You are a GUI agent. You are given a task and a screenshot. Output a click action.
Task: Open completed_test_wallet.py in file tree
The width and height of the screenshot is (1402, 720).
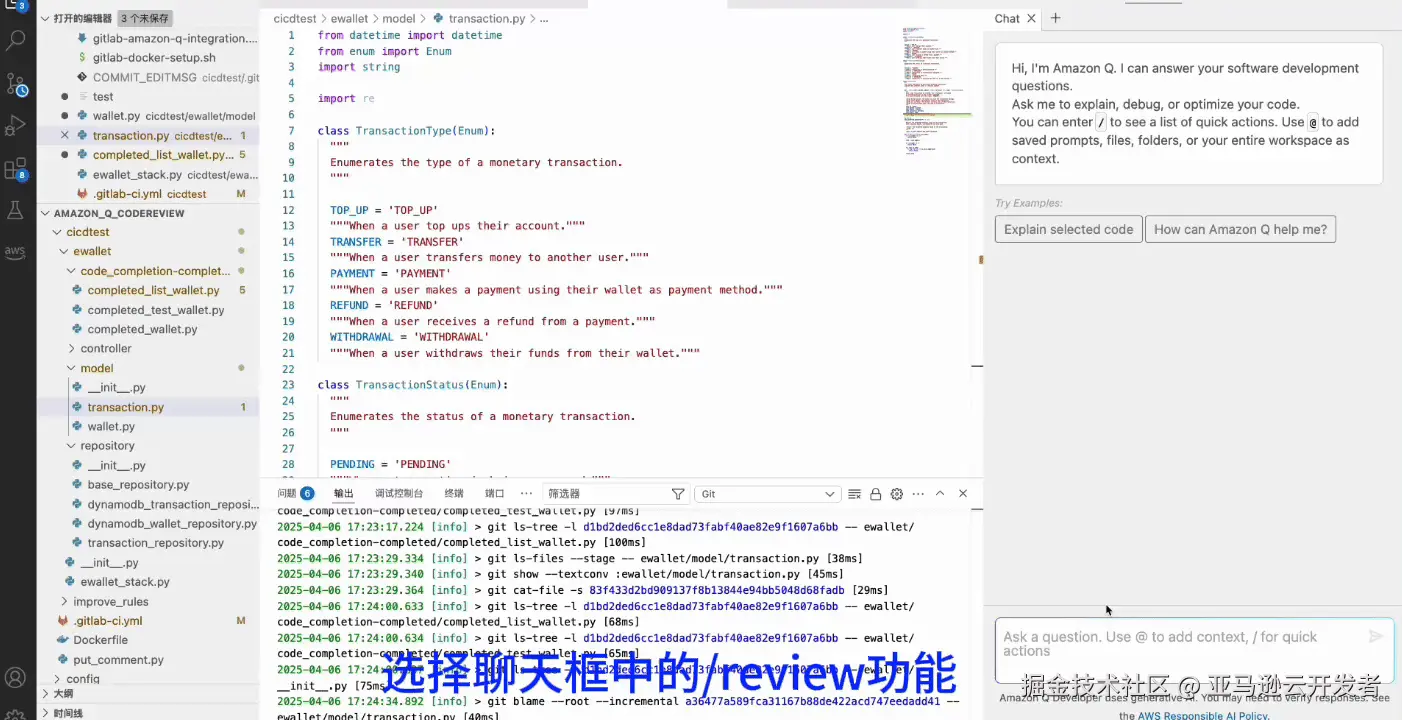155,310
